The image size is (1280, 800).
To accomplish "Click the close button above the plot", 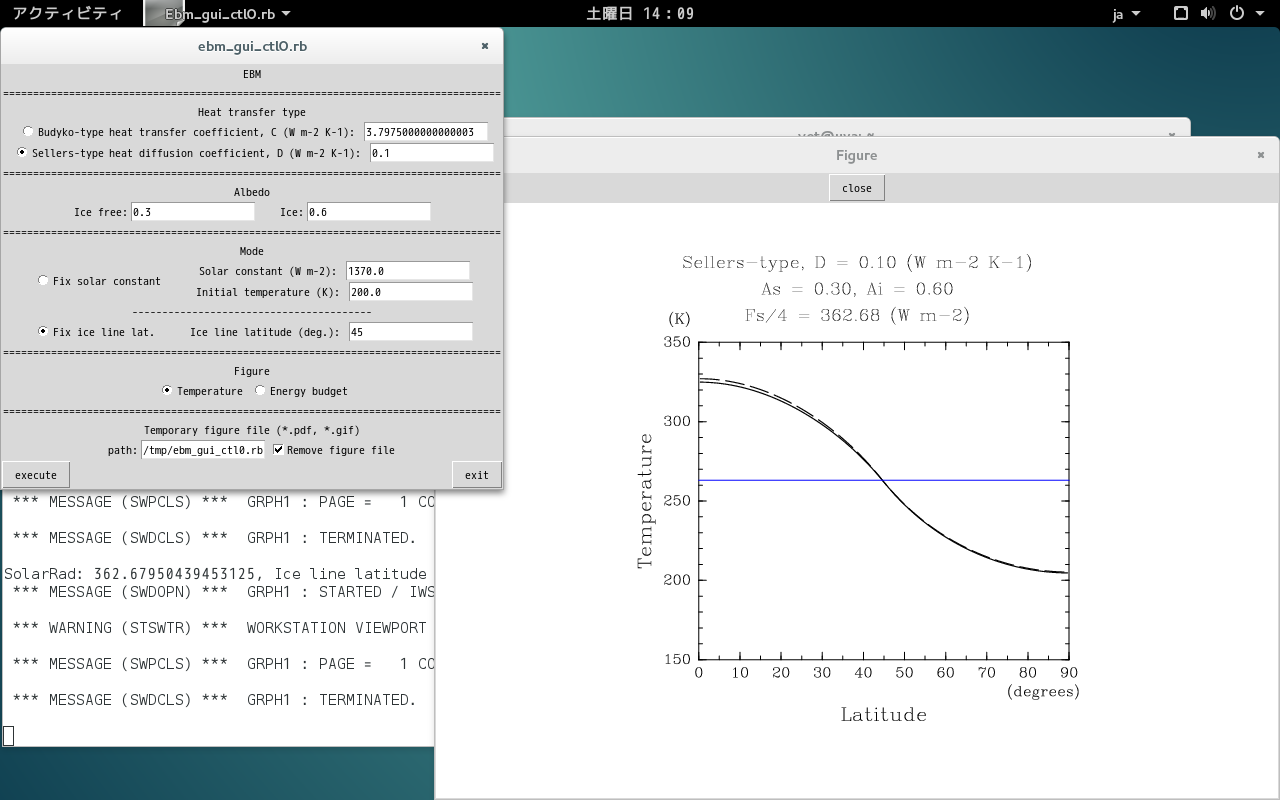I will pos(856,188).
